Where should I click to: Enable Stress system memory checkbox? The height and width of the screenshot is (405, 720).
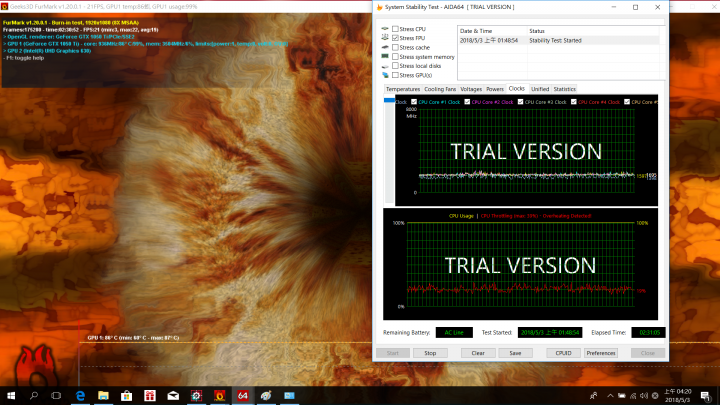pos(395,56)
